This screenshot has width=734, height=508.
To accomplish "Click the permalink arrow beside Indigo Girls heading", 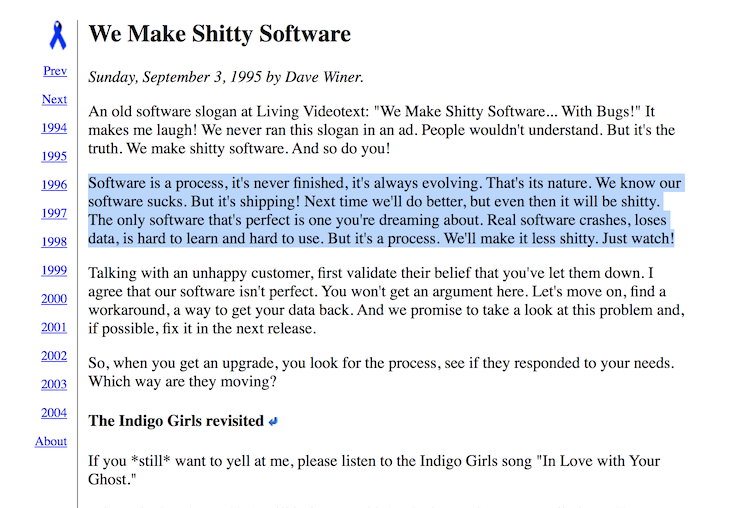I will point(273,421).
